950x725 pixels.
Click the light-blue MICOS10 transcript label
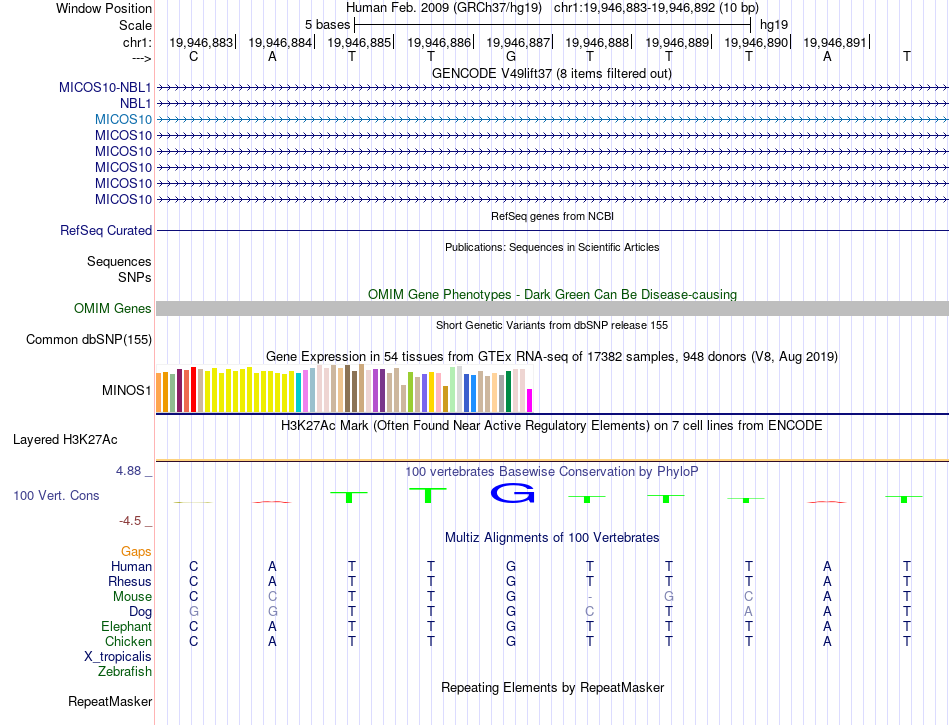(x=123, y=119)
